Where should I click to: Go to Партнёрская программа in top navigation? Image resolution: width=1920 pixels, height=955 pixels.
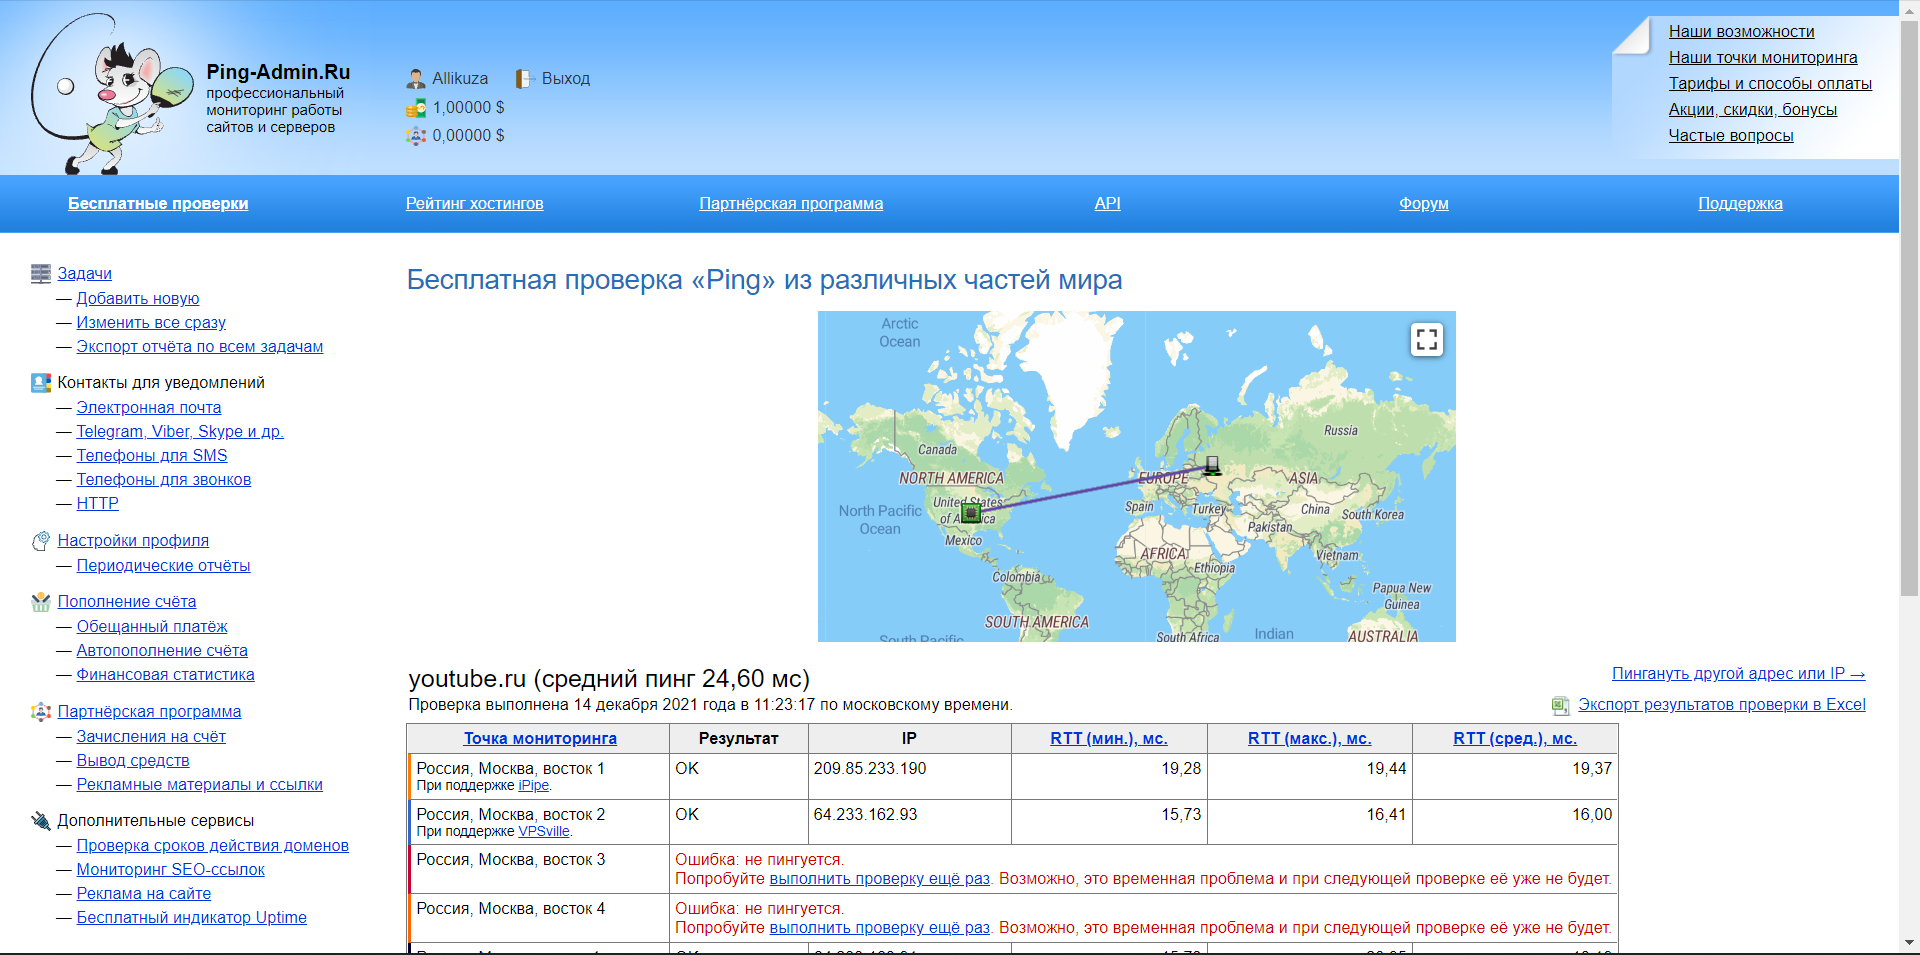click(x=791, y=204)
